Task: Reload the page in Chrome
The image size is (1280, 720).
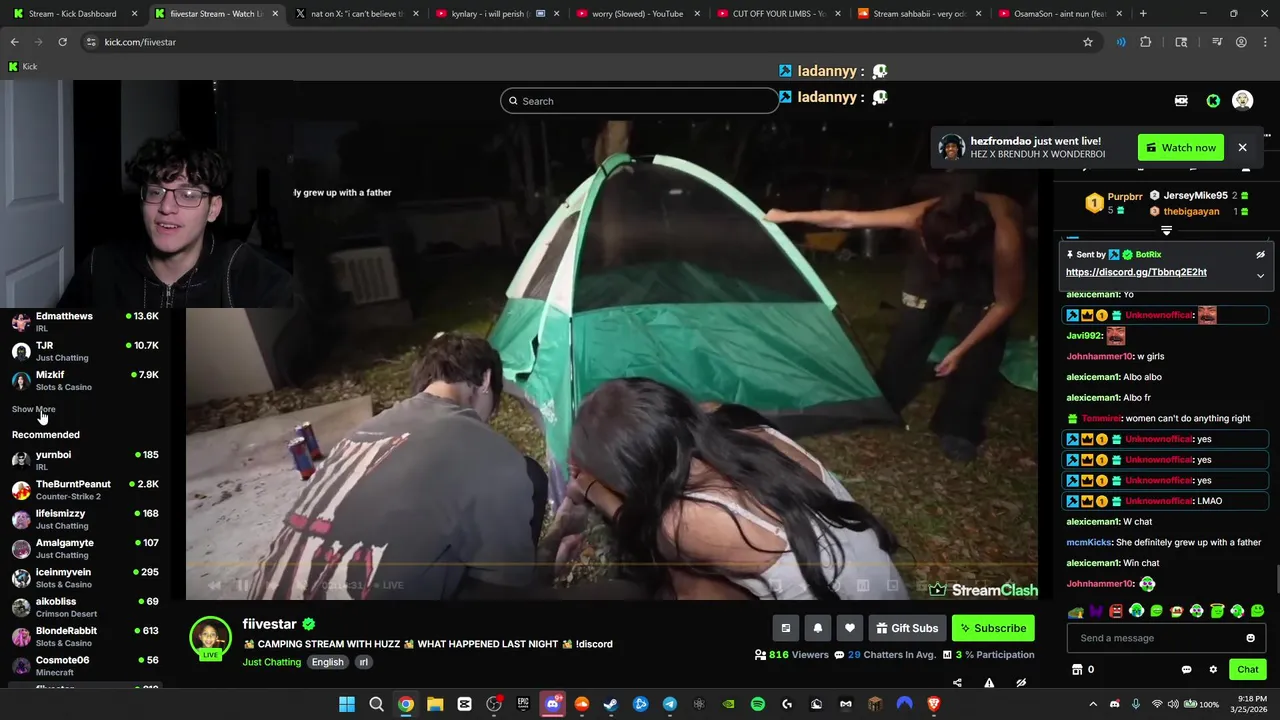Action: click(62, 42)
